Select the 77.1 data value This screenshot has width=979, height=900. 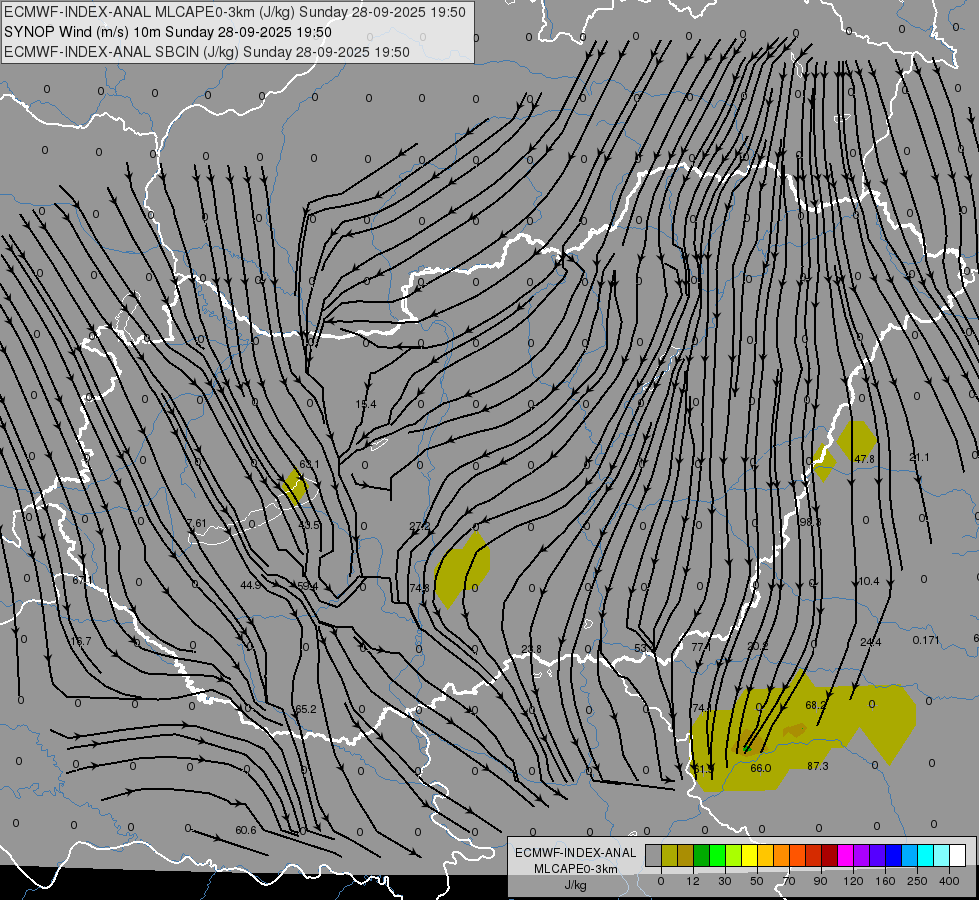pos(701,647)
